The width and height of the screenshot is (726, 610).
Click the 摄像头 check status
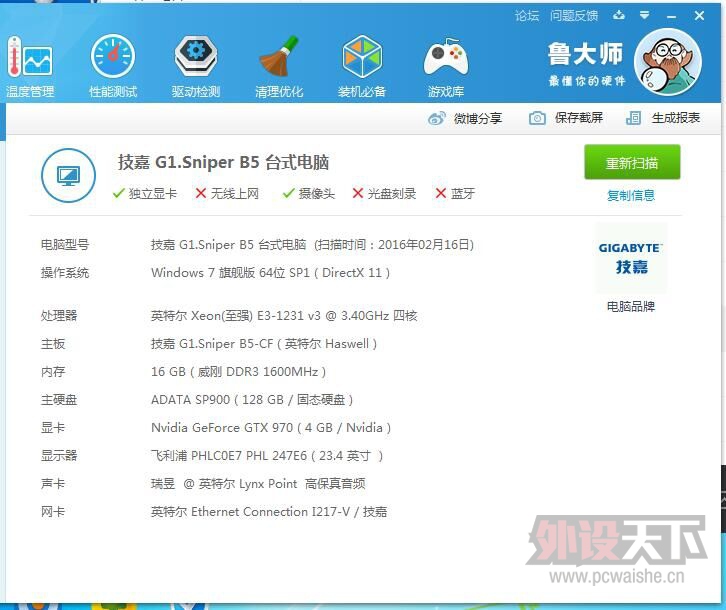tap(309, 194)
